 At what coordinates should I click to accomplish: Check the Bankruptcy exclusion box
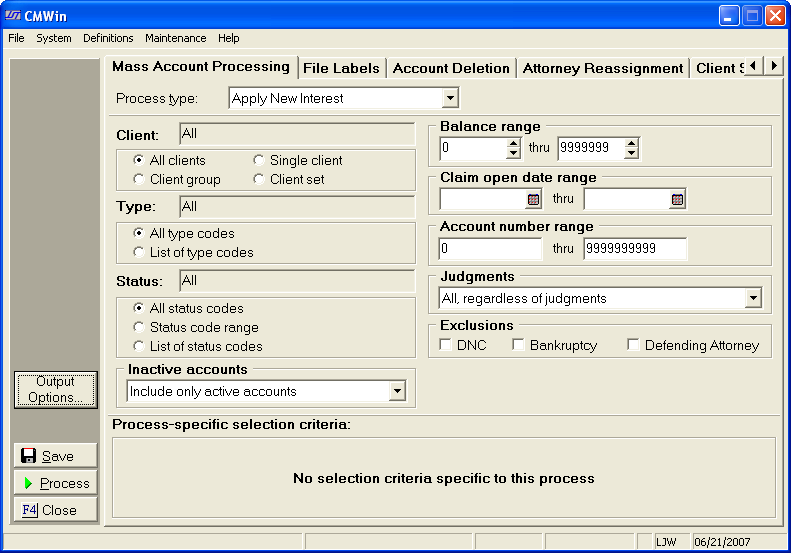point(518,345)
